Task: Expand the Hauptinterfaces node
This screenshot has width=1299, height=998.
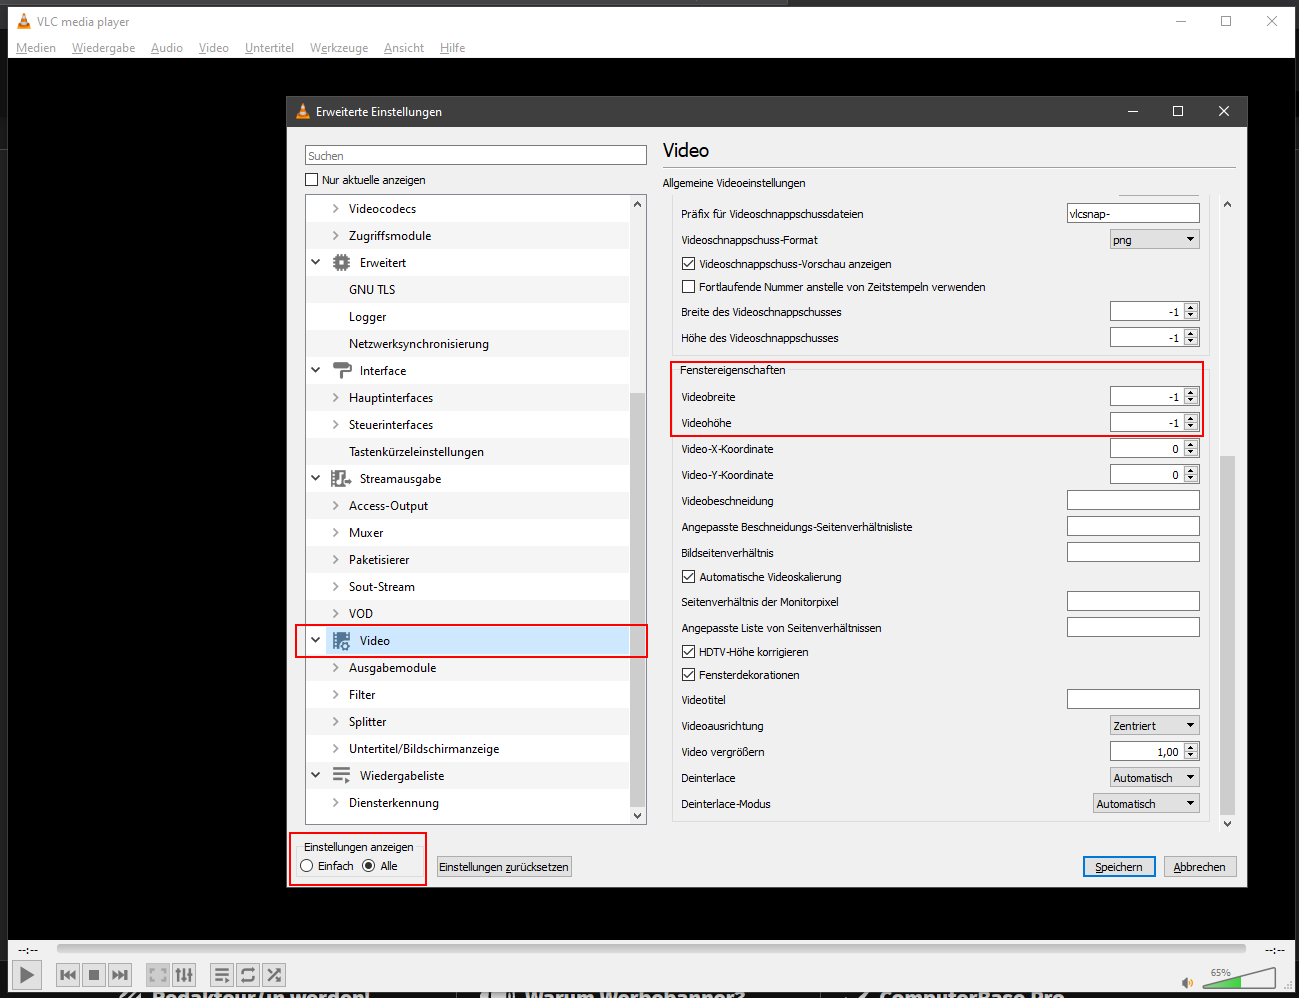Action: click(336, 398)
